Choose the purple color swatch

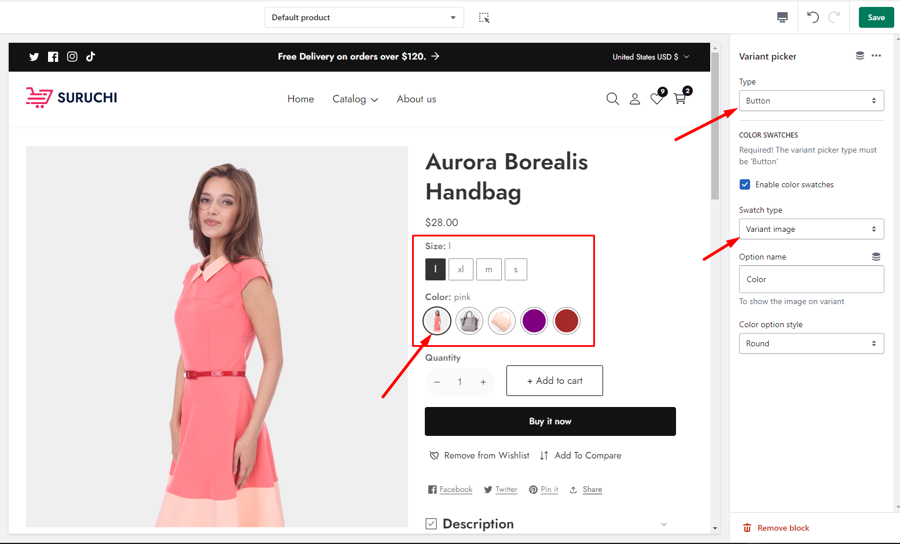pos(534,321)
